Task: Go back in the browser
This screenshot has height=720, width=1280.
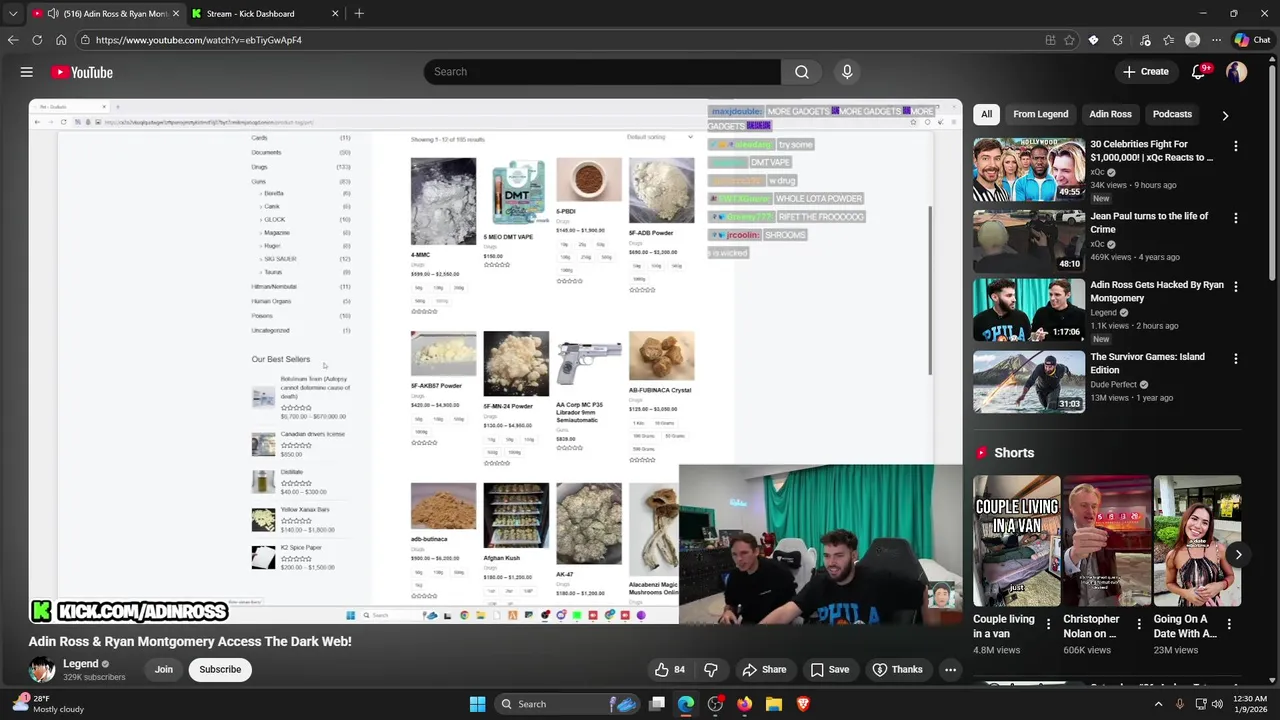Action: tap(13, 40)
